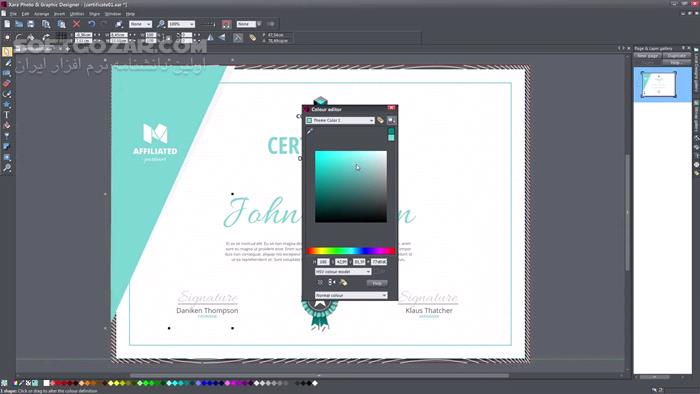Open the Edit menu
Screen dimensions: 700x394
(x=25, y=14)
